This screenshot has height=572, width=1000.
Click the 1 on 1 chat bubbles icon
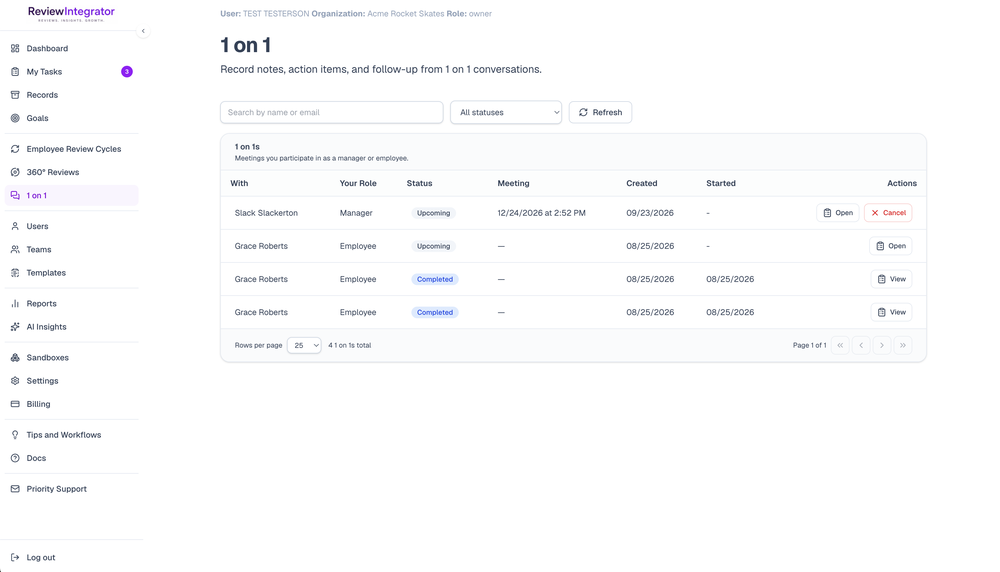point(15,196)
